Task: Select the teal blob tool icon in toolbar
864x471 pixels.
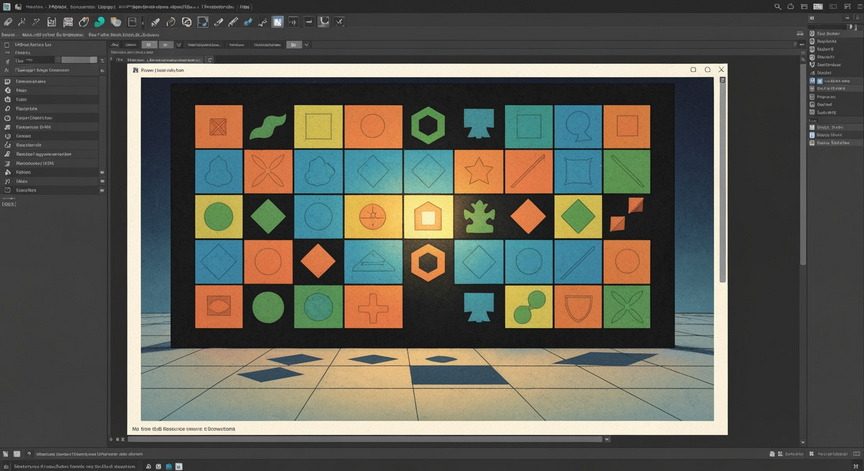Action: click(x=99, y=22)
